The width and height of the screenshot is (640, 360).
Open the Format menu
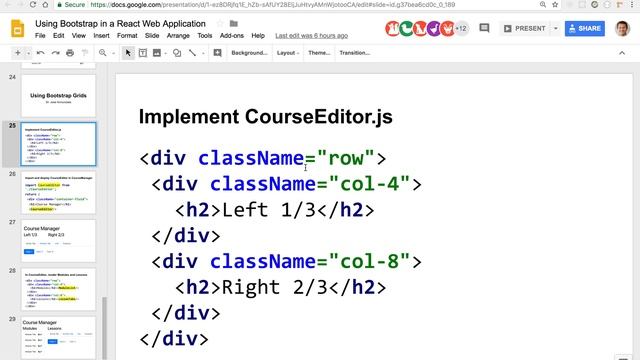(127, 36)
